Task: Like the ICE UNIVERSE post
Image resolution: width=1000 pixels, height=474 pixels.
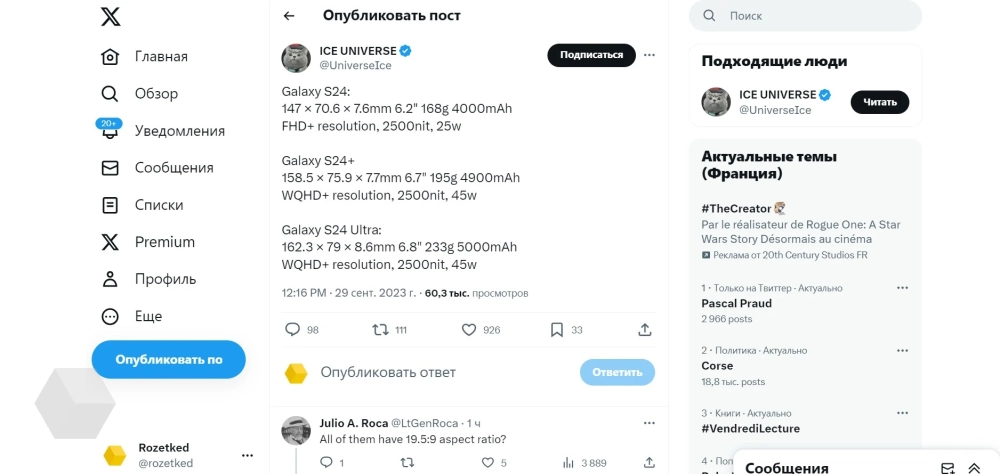Action: [x=468, y=329]
